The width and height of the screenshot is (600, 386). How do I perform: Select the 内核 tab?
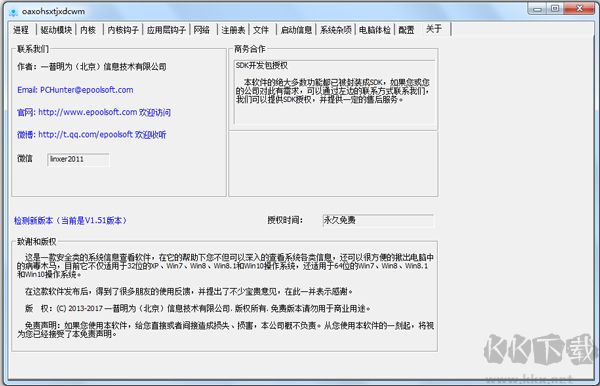point(89,30)
